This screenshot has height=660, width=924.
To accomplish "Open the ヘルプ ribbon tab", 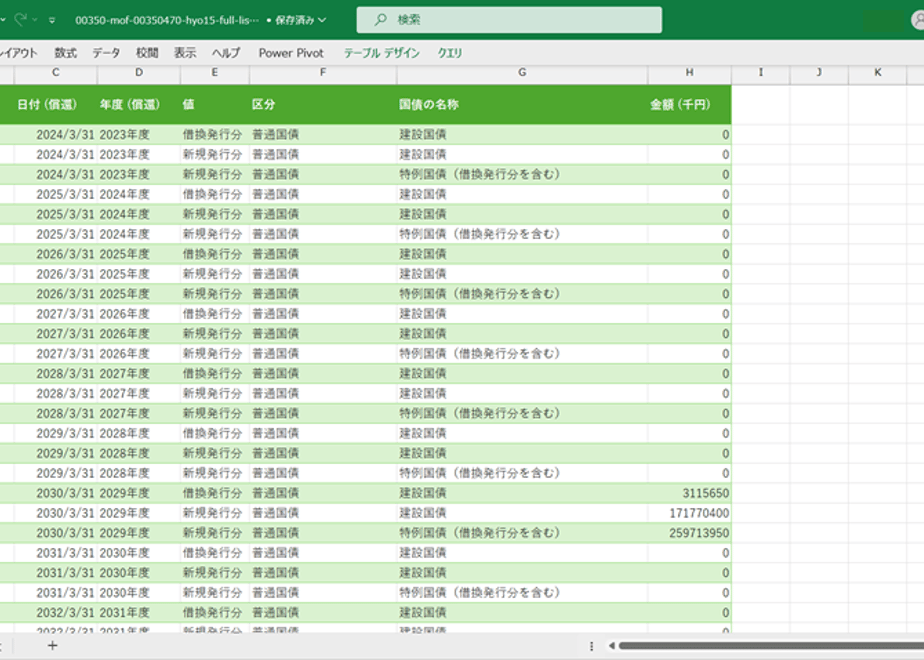I will [x=226, y=53].
